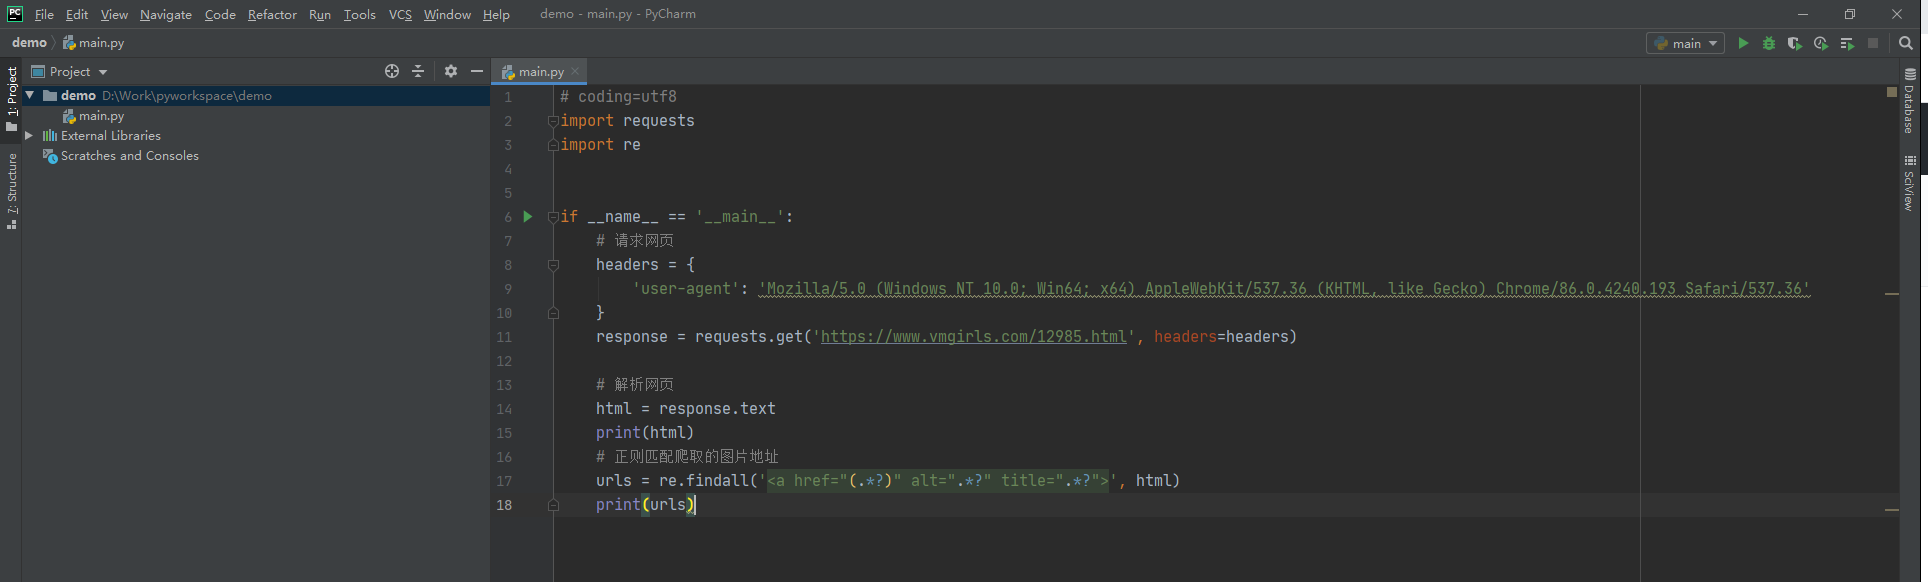Click the fold end marker on line 18

coord(553,505)
